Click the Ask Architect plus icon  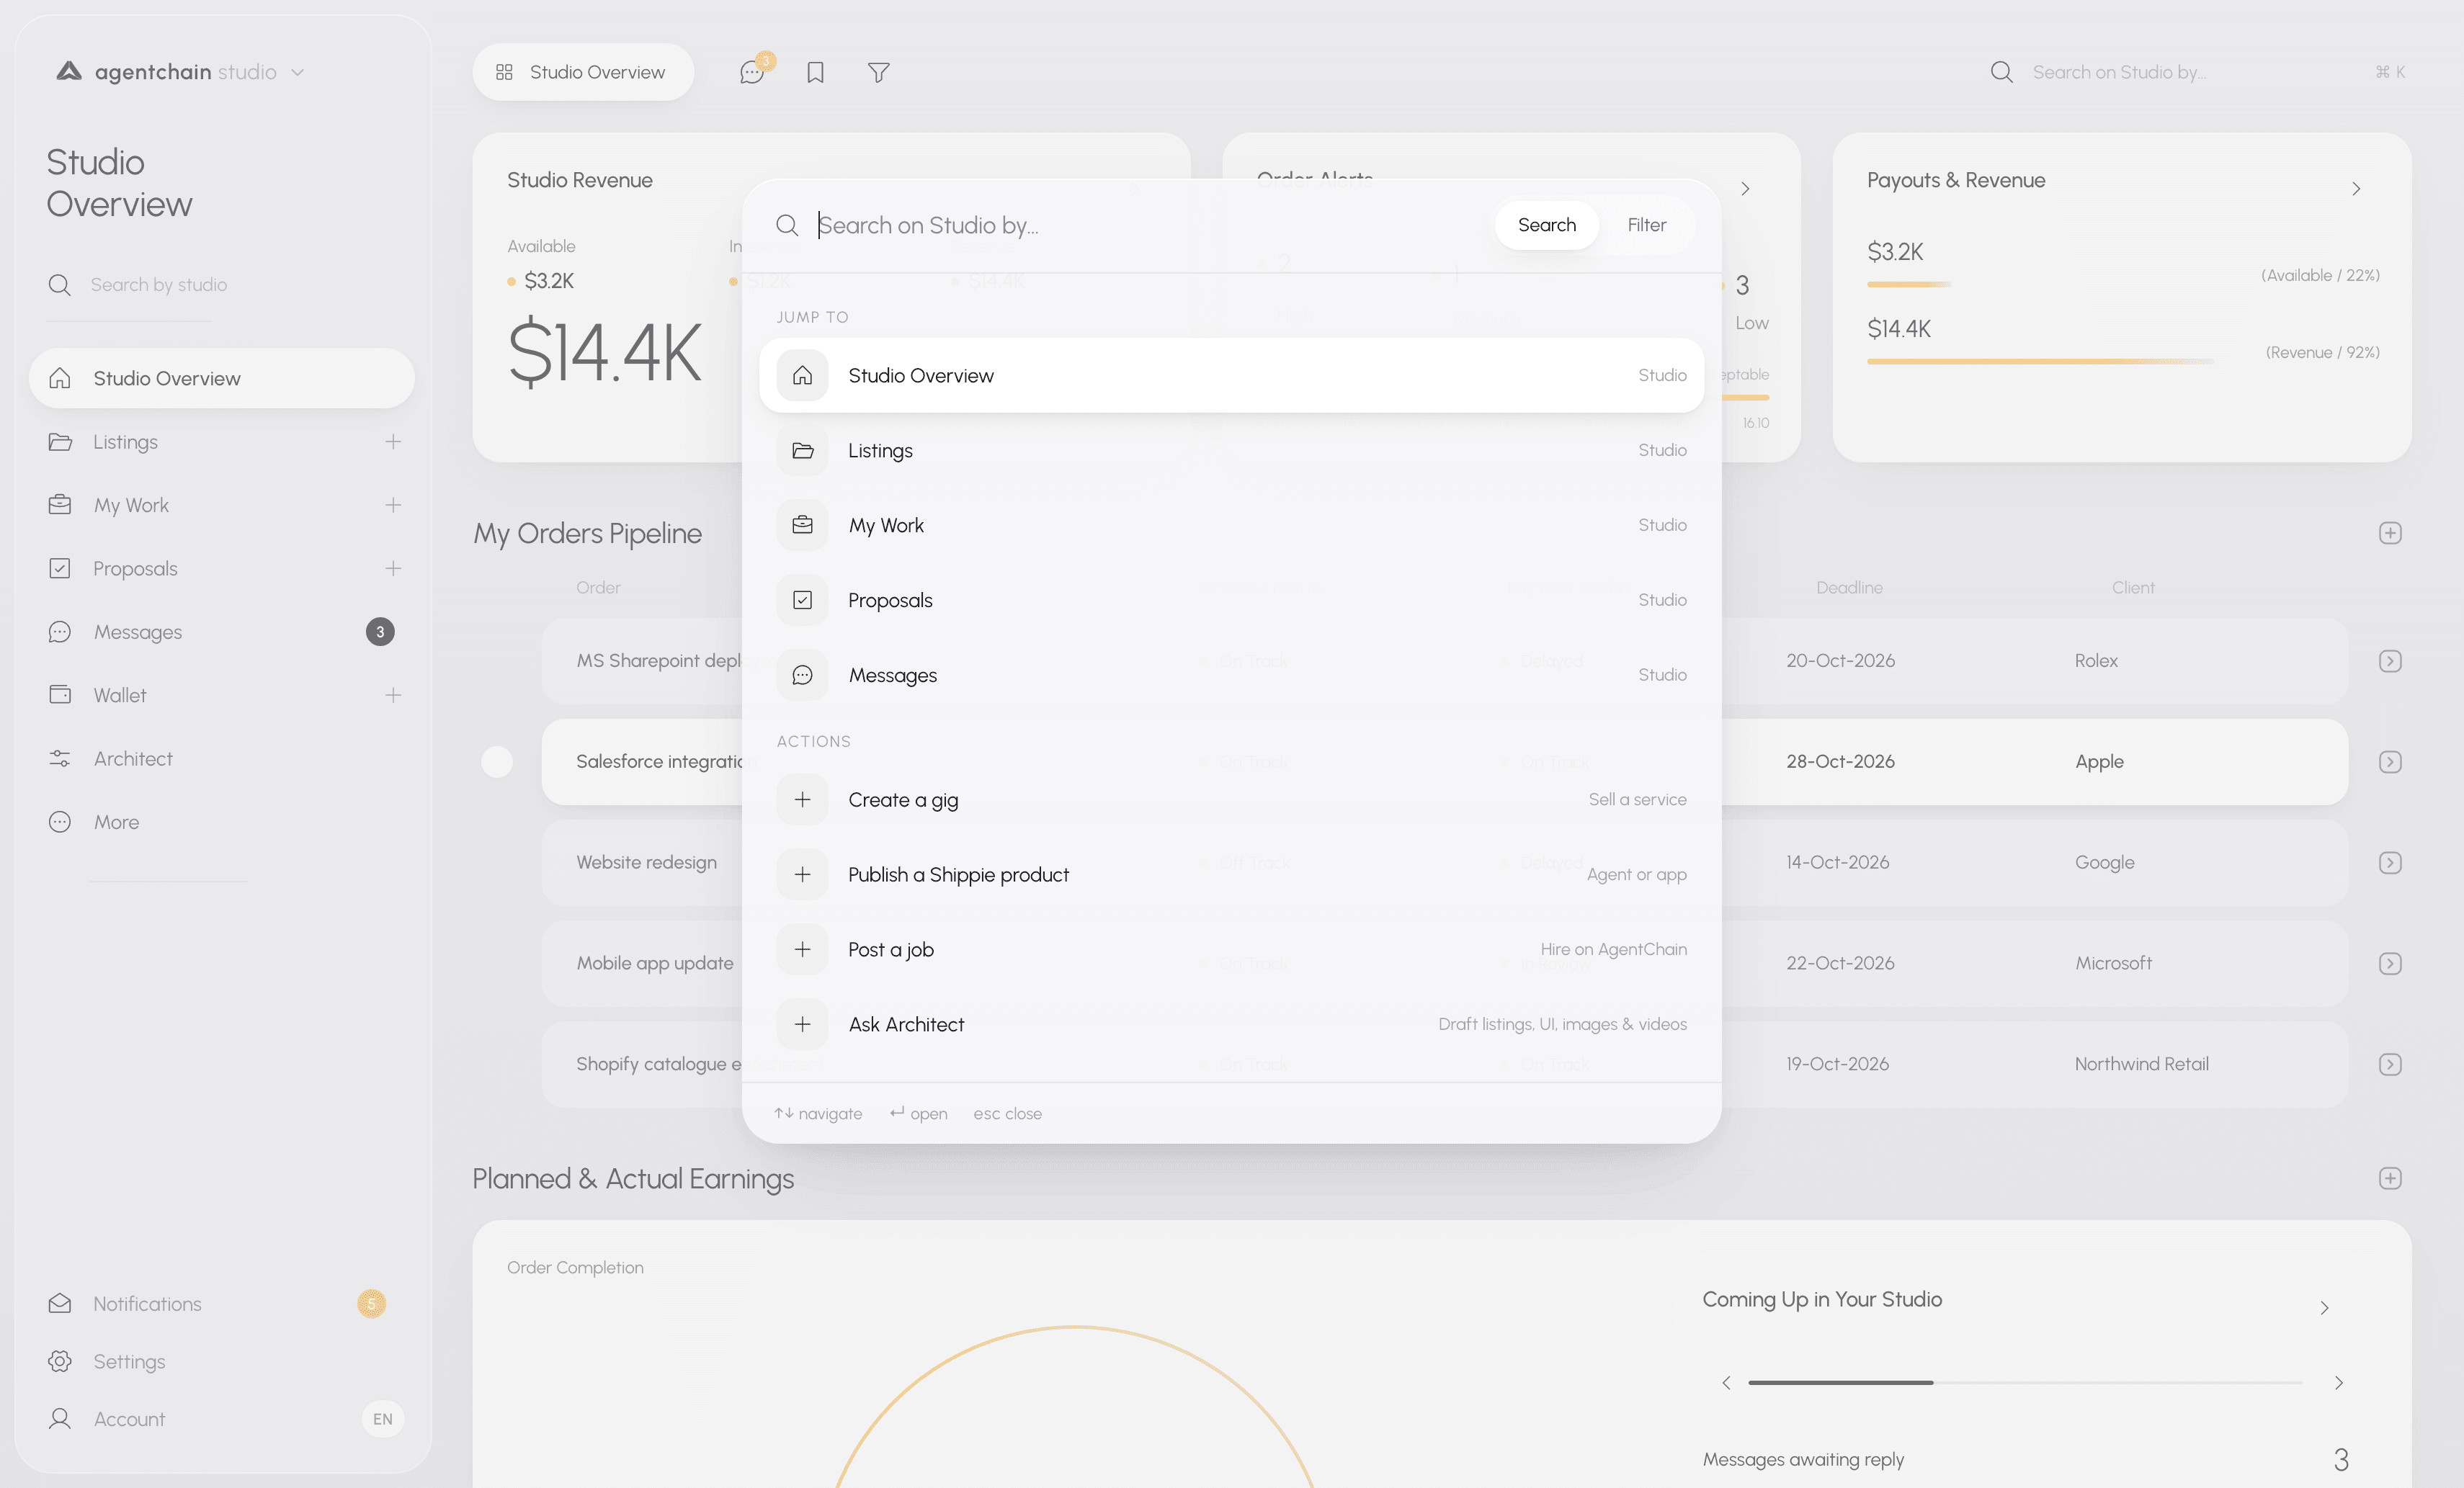802,1024
